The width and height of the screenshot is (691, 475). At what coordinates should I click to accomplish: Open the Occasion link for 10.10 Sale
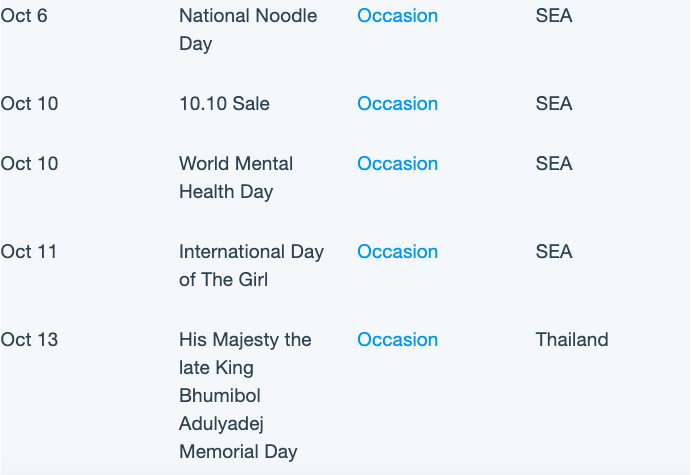point(397,104)
